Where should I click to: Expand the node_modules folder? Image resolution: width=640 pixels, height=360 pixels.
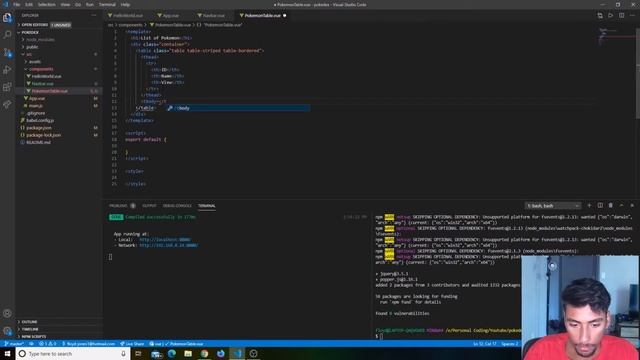[x=40, y=40]
